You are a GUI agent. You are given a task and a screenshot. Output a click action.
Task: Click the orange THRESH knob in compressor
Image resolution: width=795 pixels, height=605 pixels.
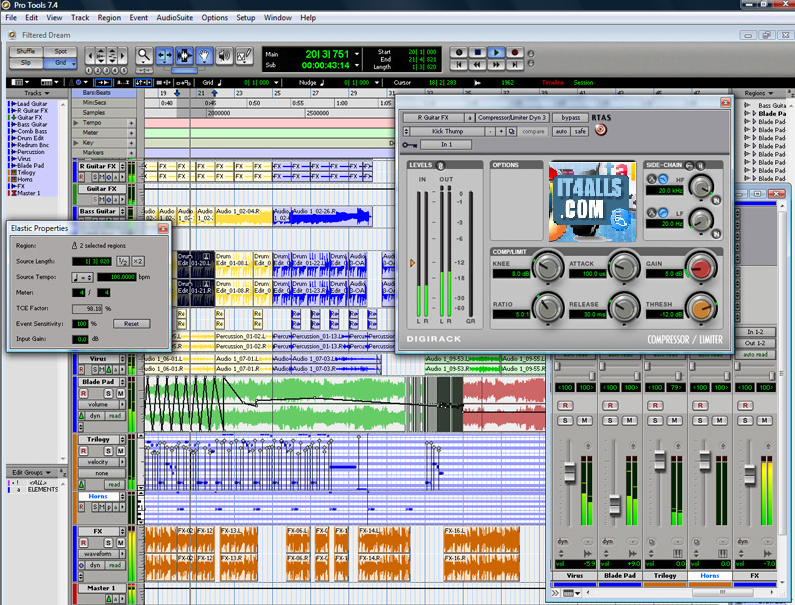pos(701,308)
